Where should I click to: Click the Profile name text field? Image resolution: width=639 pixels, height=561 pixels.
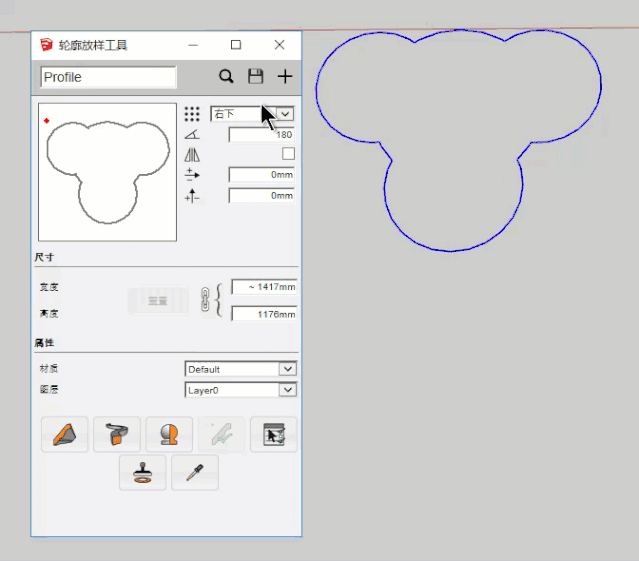pyautogui.click(x=108, y=77)
